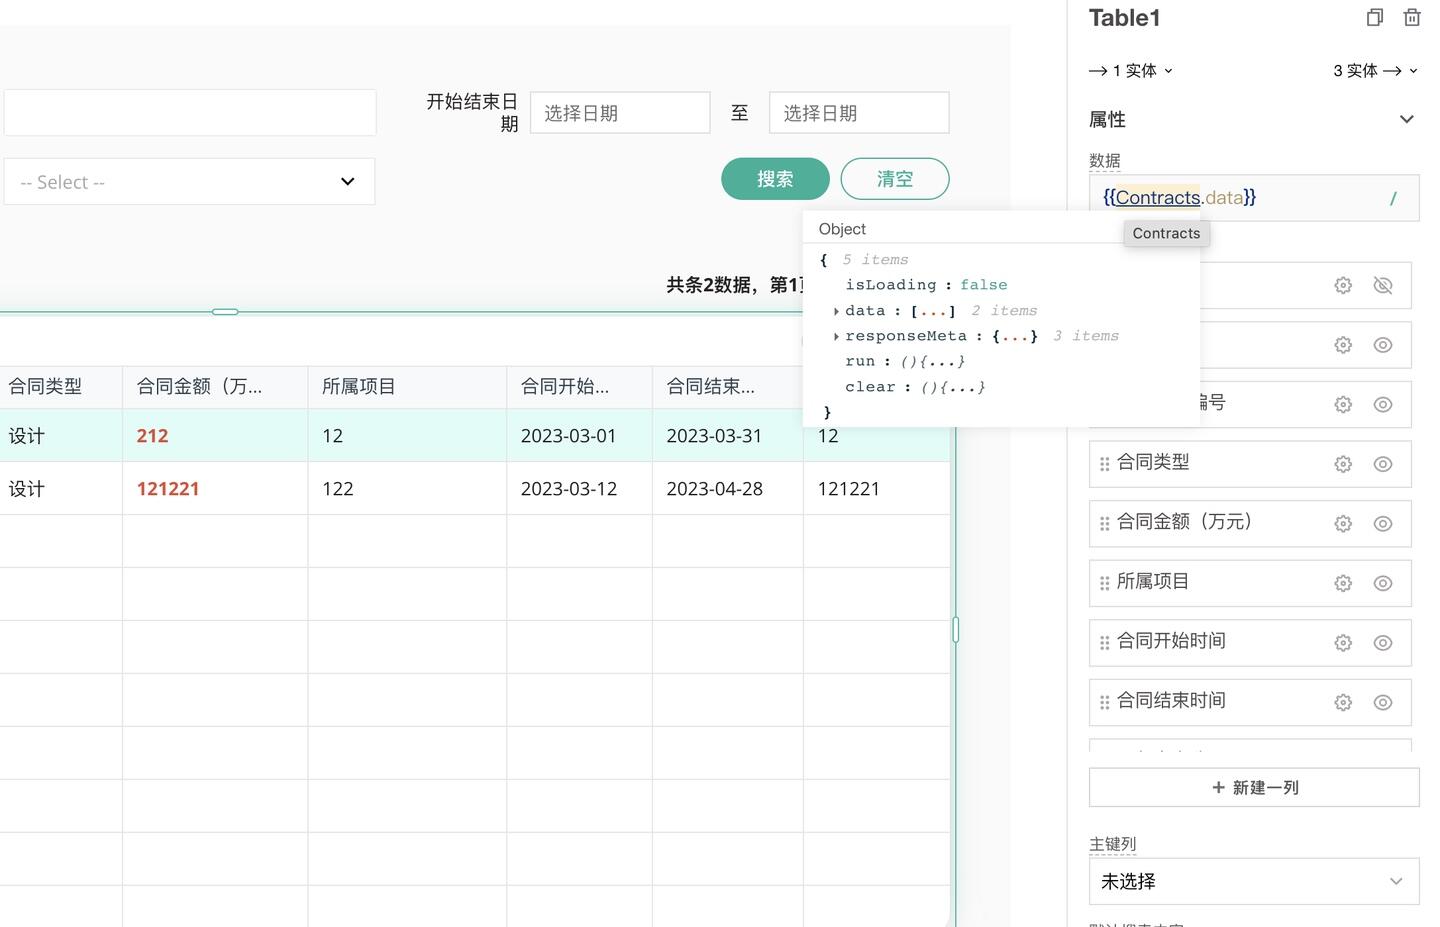
Task: Open the gear settings for 合同金额(万元) column
Action: tap(1343, 524)
